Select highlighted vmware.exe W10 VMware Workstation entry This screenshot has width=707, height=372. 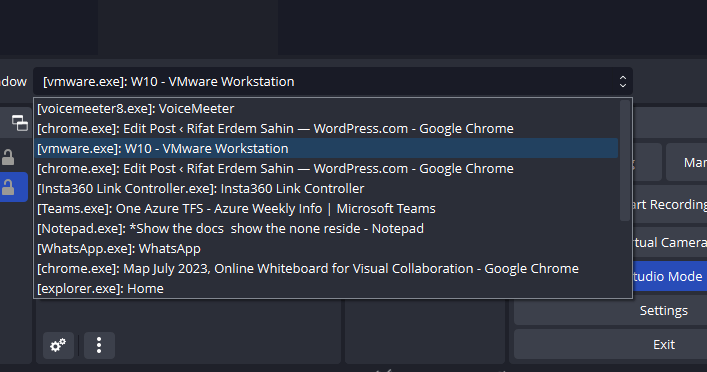point(326,148)
